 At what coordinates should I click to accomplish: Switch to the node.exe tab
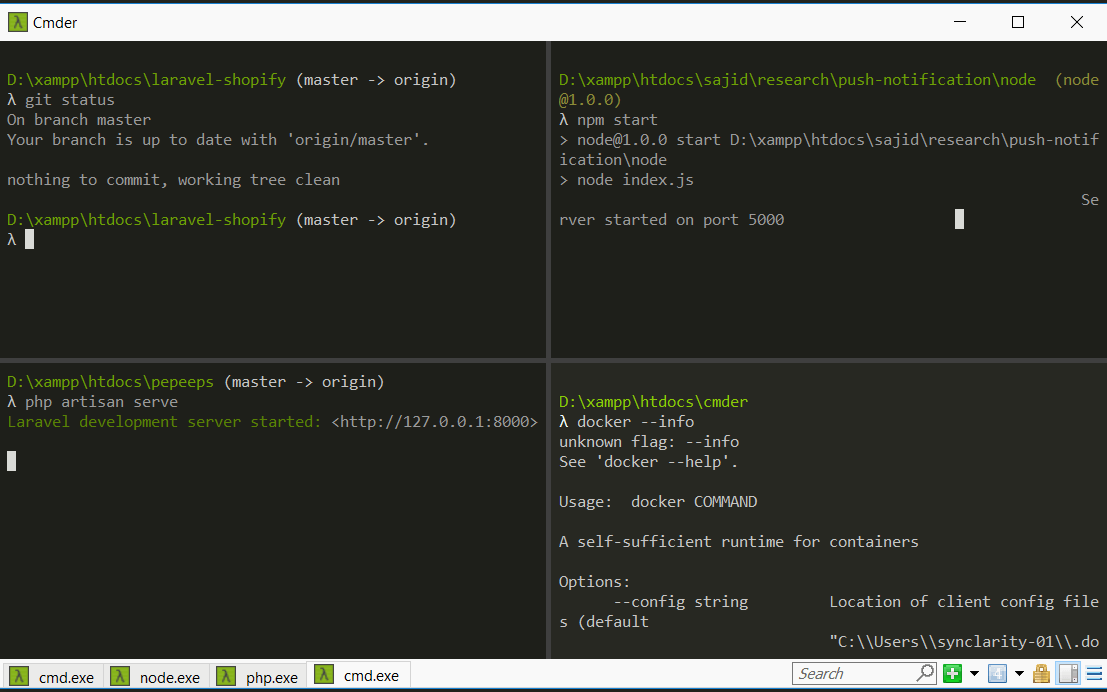(157, 676)
